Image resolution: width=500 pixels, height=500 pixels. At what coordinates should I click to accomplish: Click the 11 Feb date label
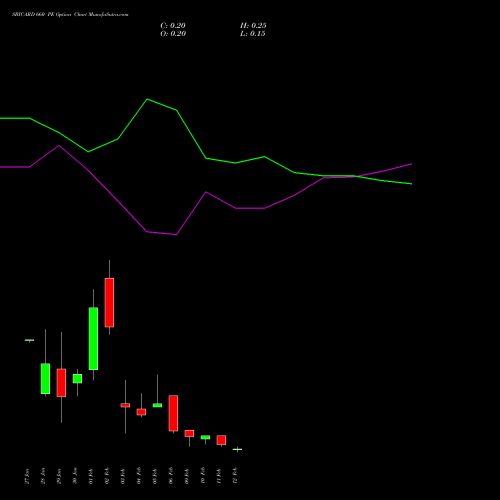click(219, 476)
